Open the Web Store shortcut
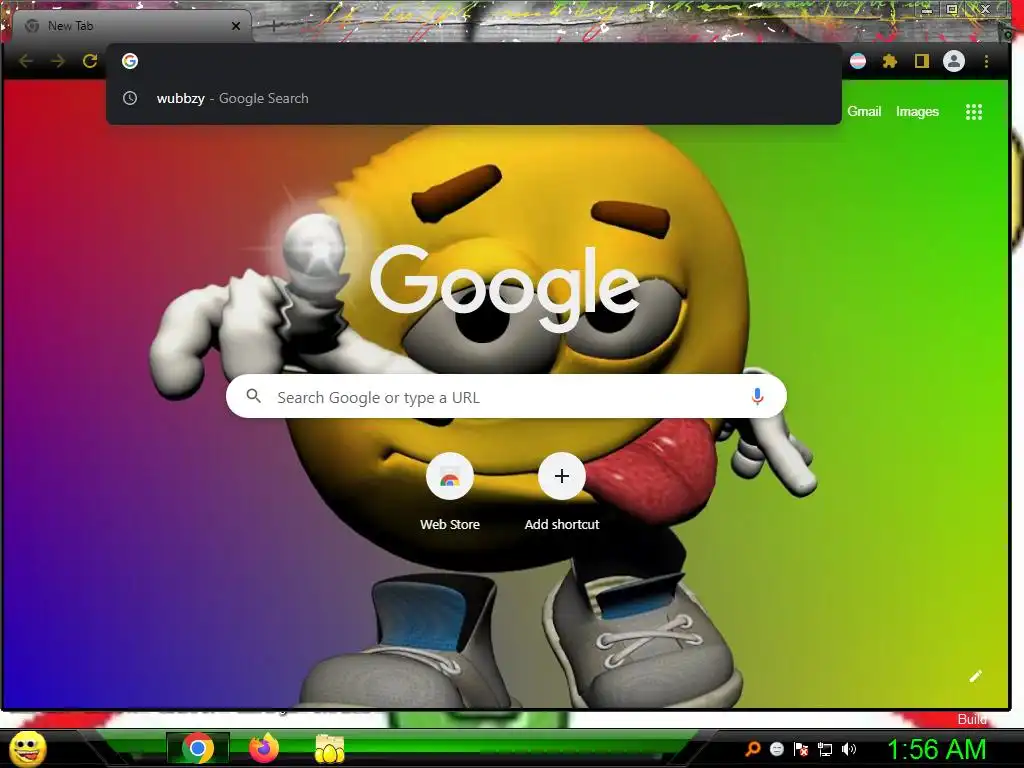 (450, 492)
